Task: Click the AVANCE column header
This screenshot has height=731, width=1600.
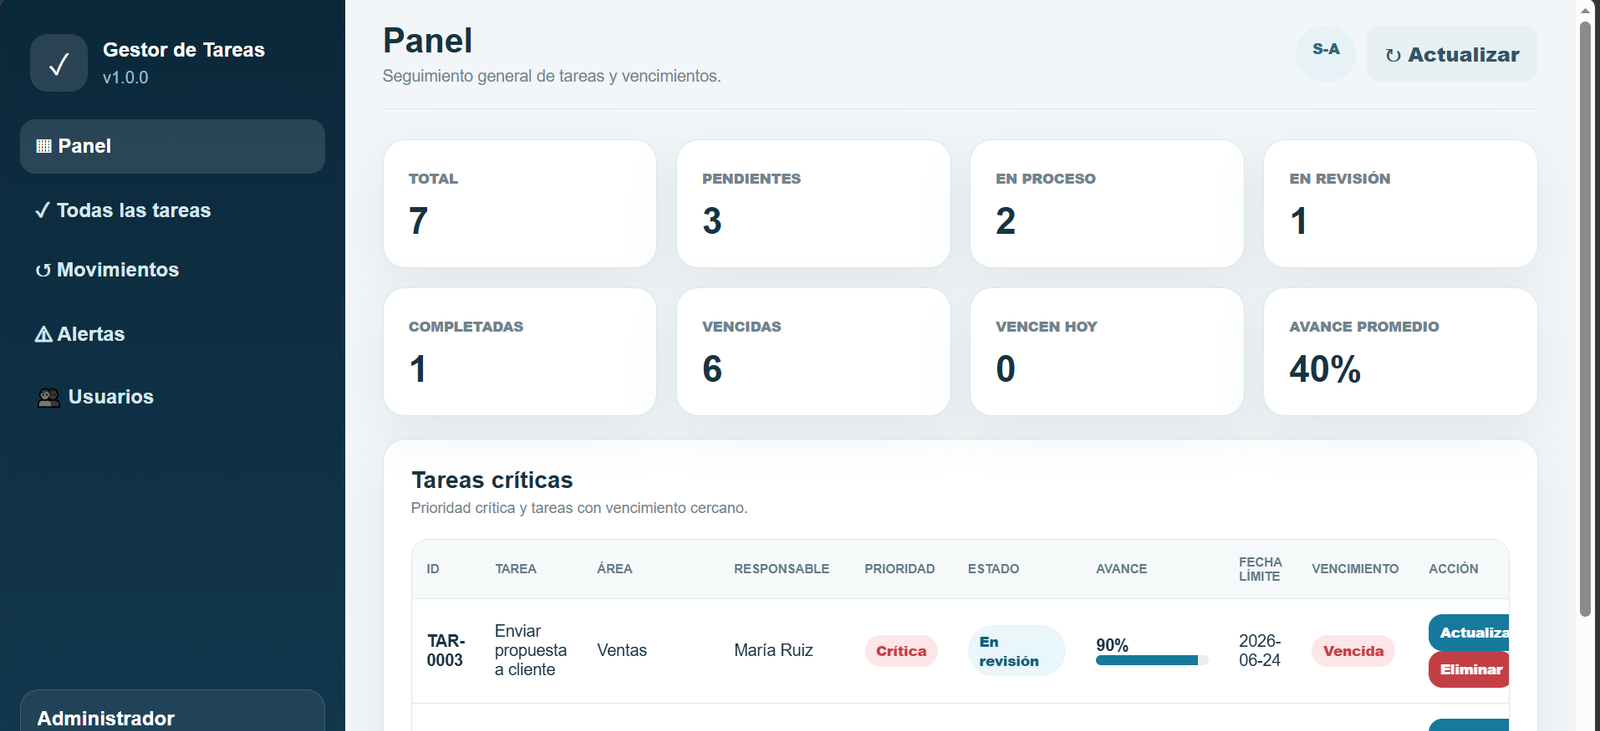Action: pos(1121,569)
